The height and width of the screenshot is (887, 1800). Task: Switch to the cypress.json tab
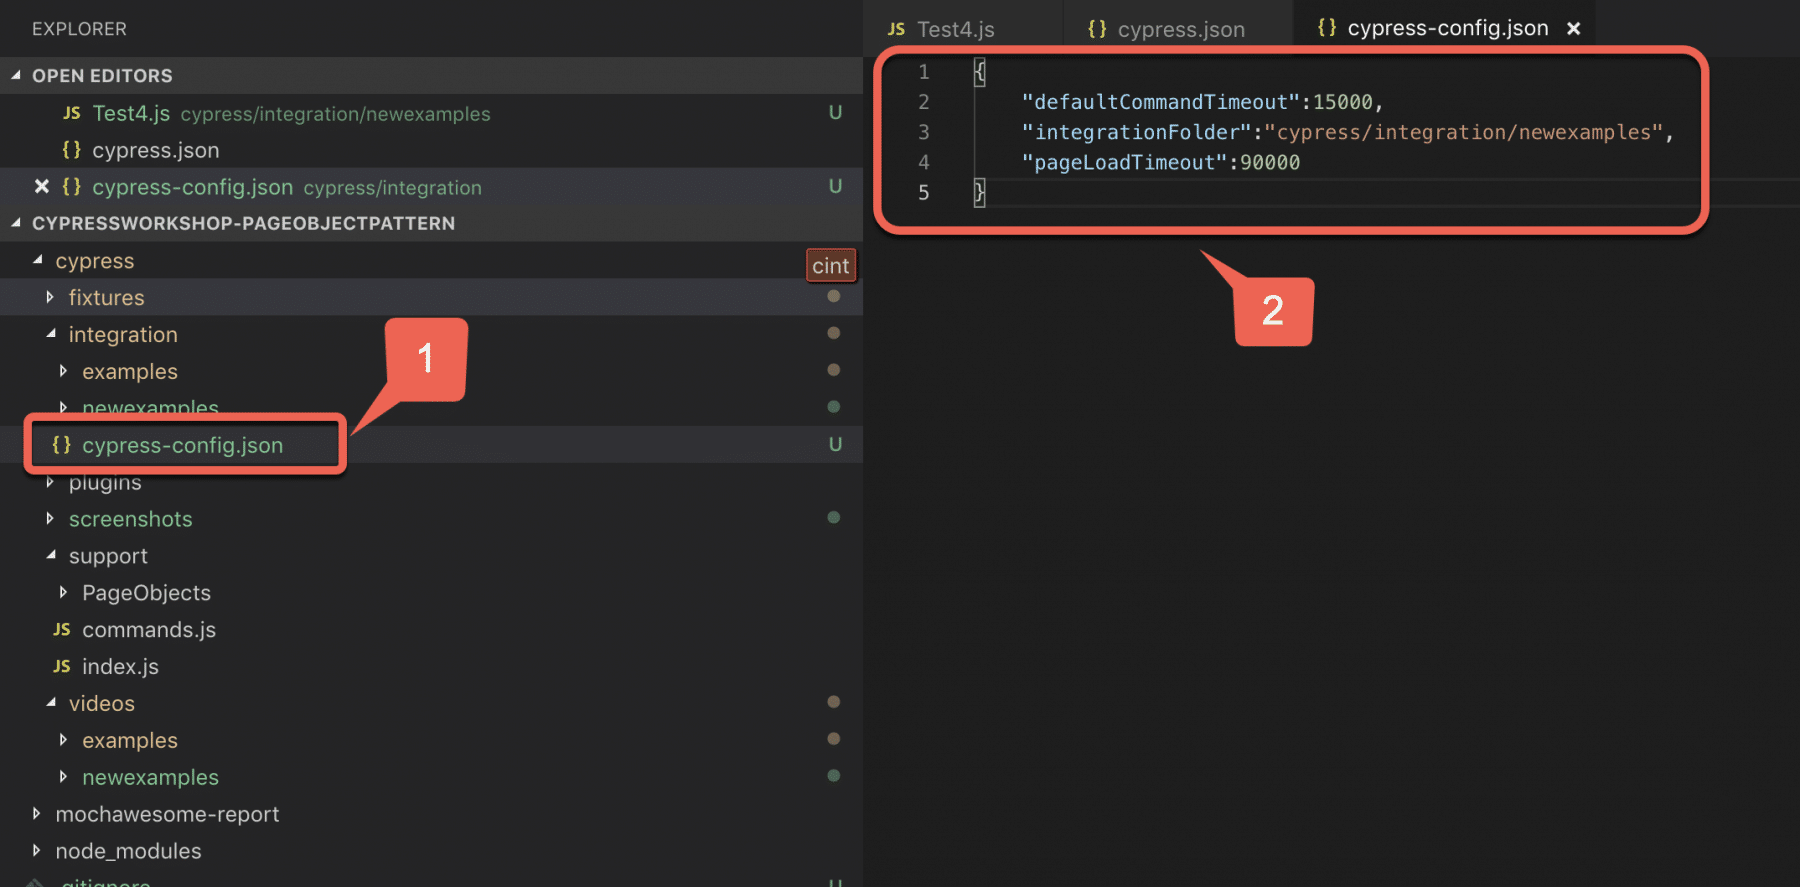pyautogui.click(x=1177, y=29)
